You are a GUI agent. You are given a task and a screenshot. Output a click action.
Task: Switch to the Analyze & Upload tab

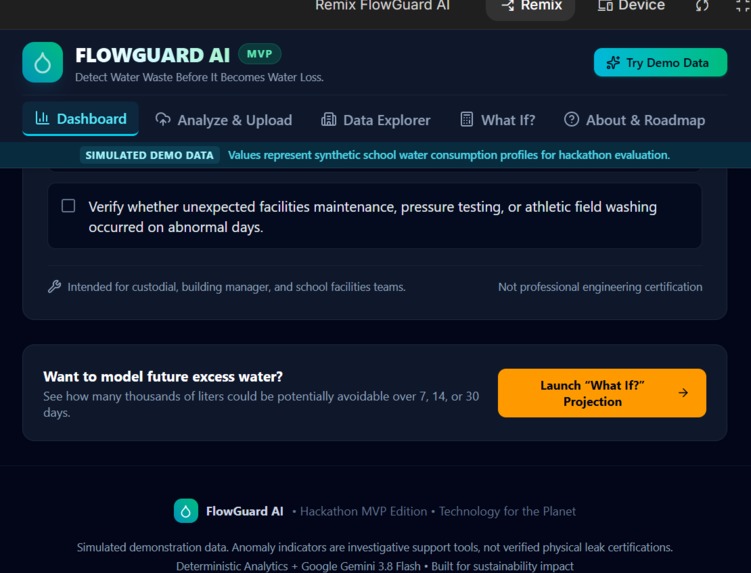224,120
